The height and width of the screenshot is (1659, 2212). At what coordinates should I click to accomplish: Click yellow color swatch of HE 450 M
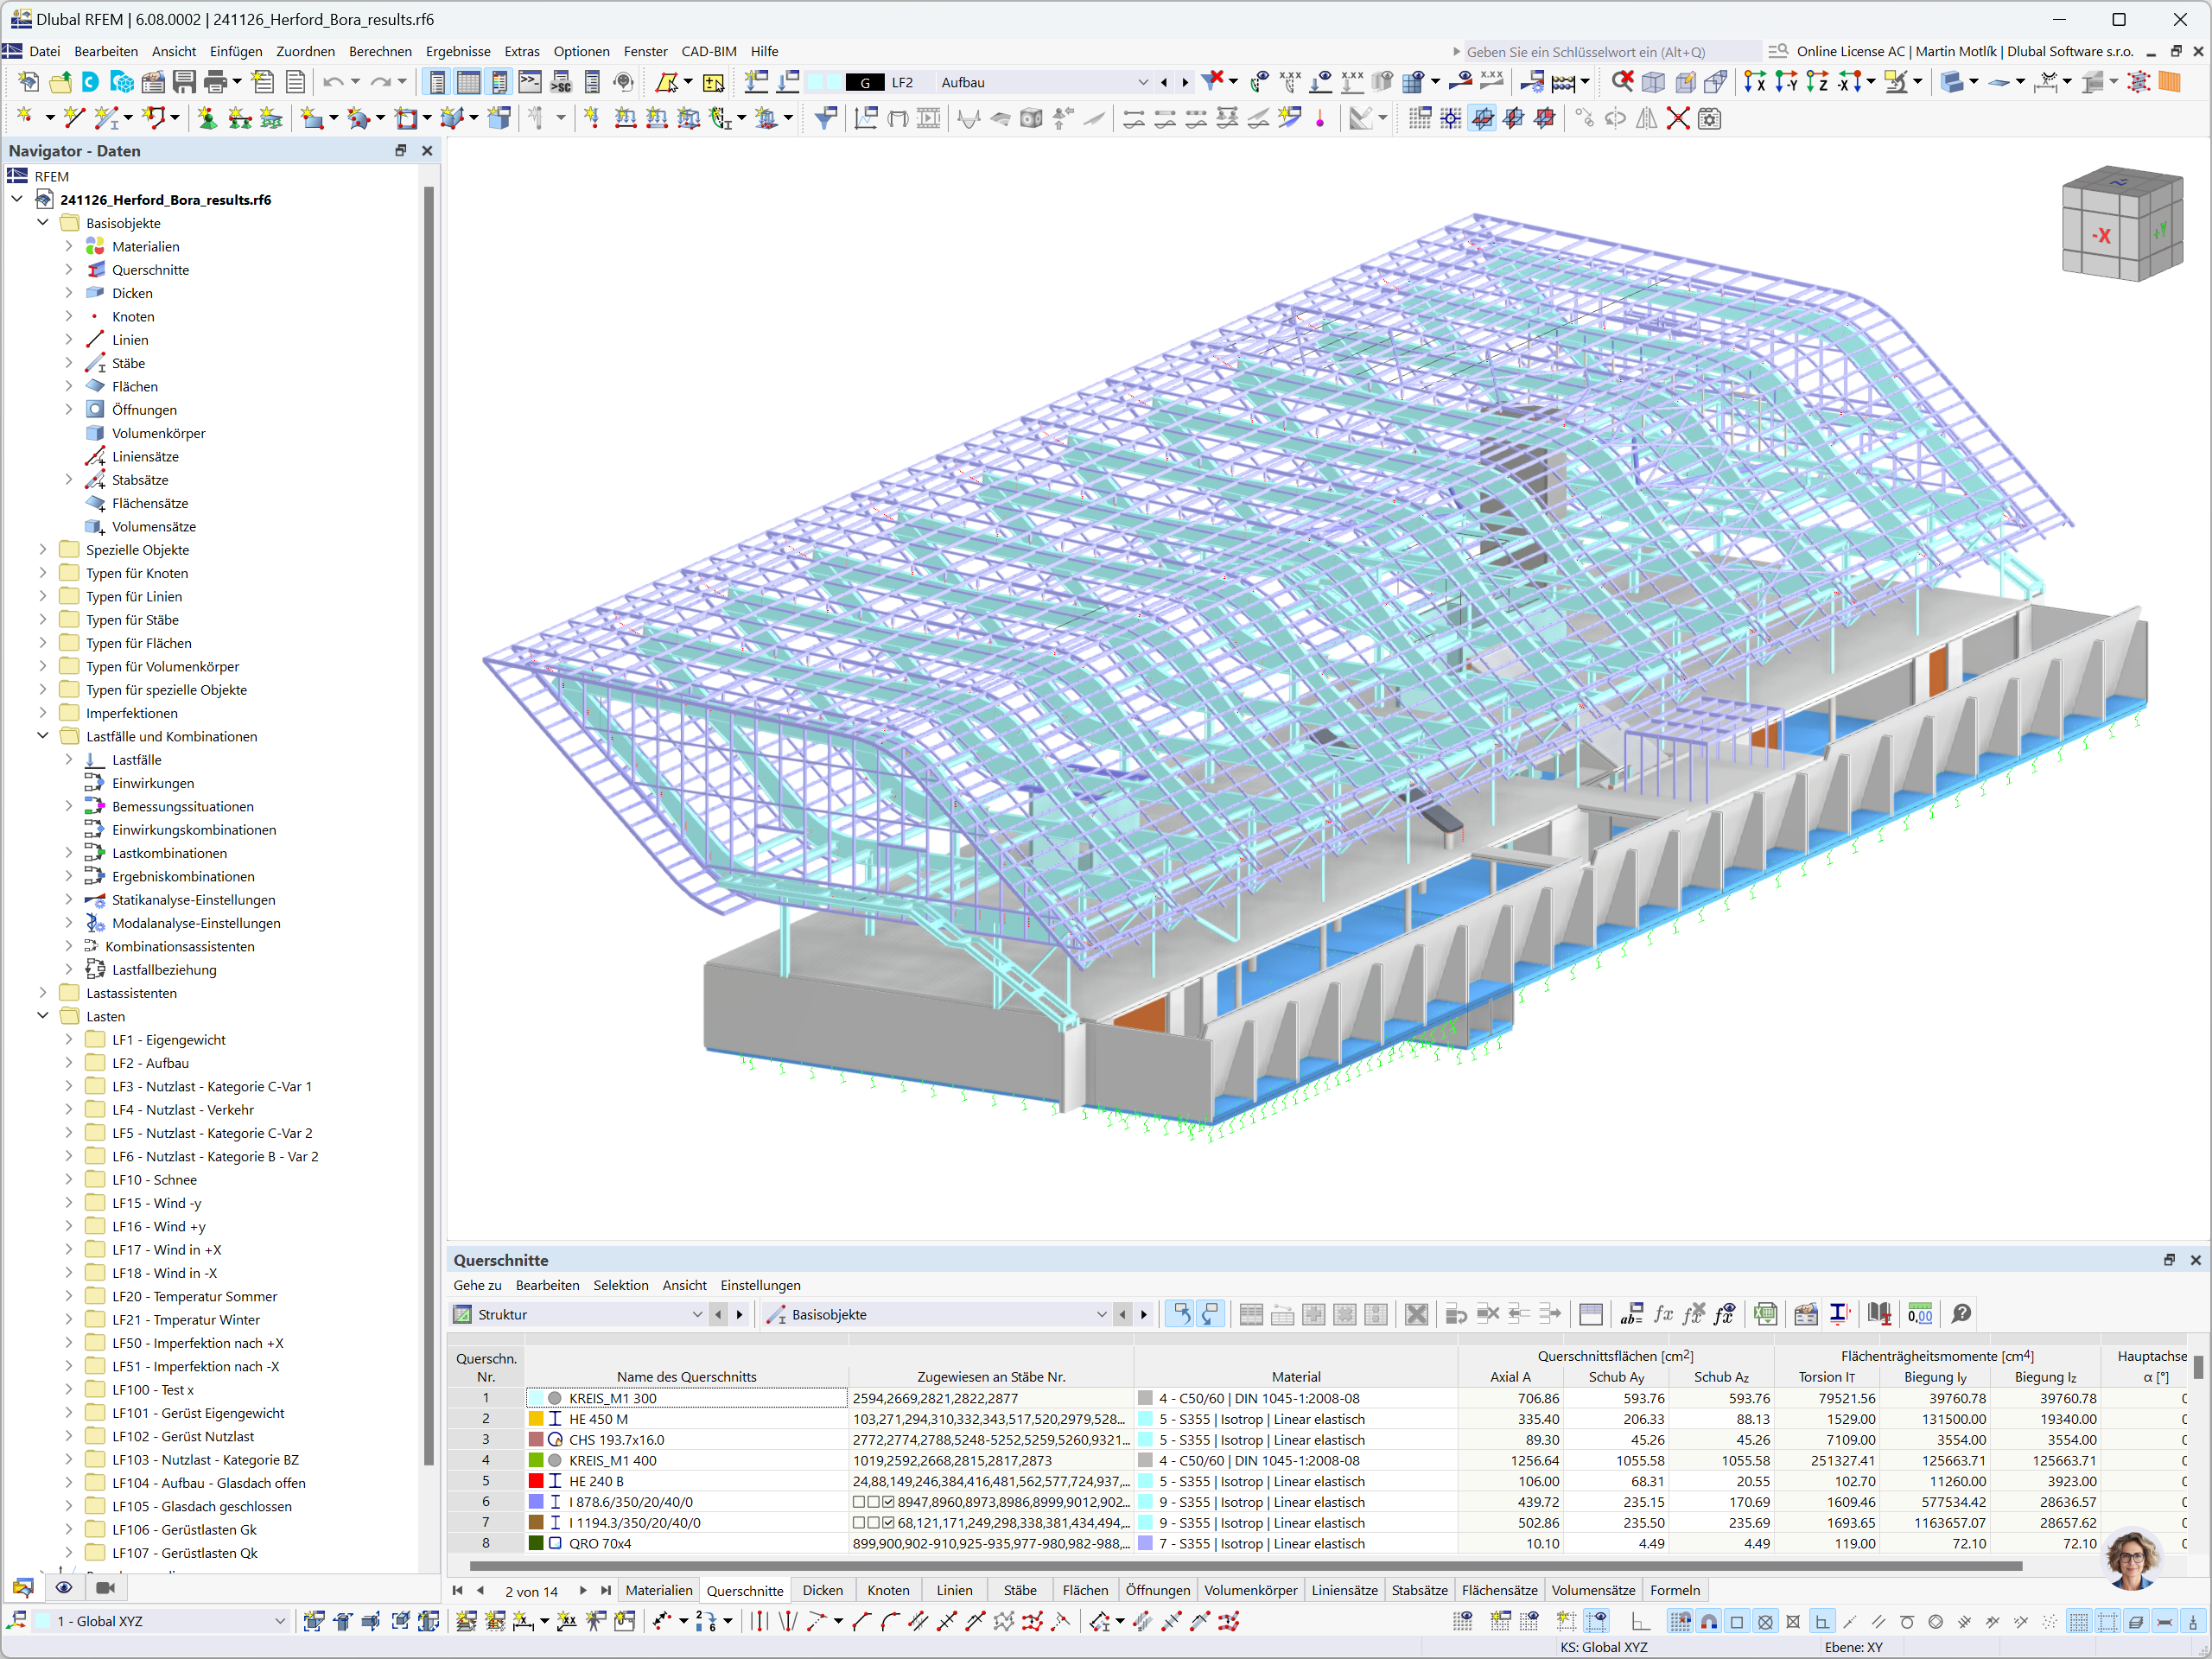tap(536, 1419)
